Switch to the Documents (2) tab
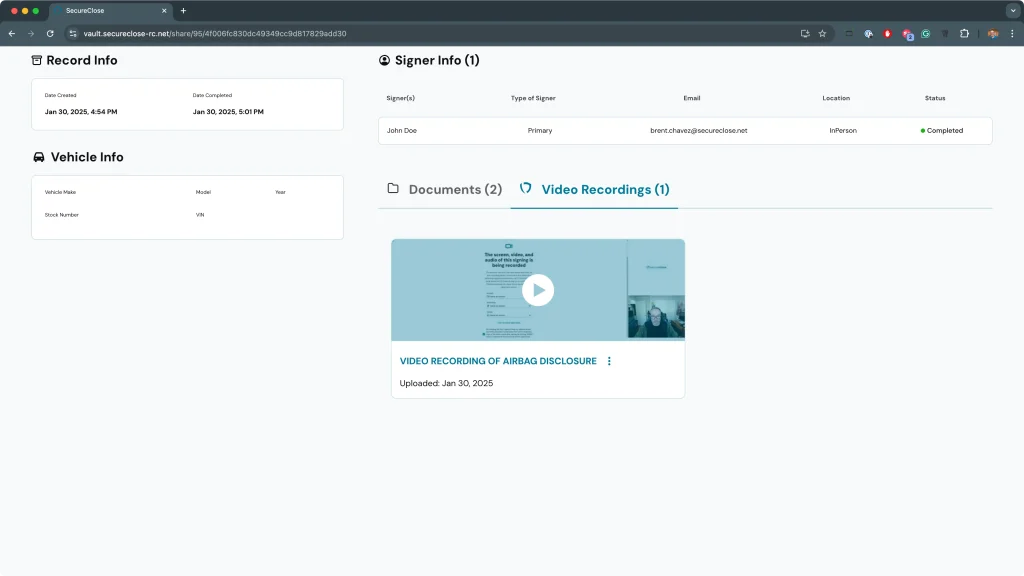Viewport: 1024px width, 576px height. [x=445, y=189]
